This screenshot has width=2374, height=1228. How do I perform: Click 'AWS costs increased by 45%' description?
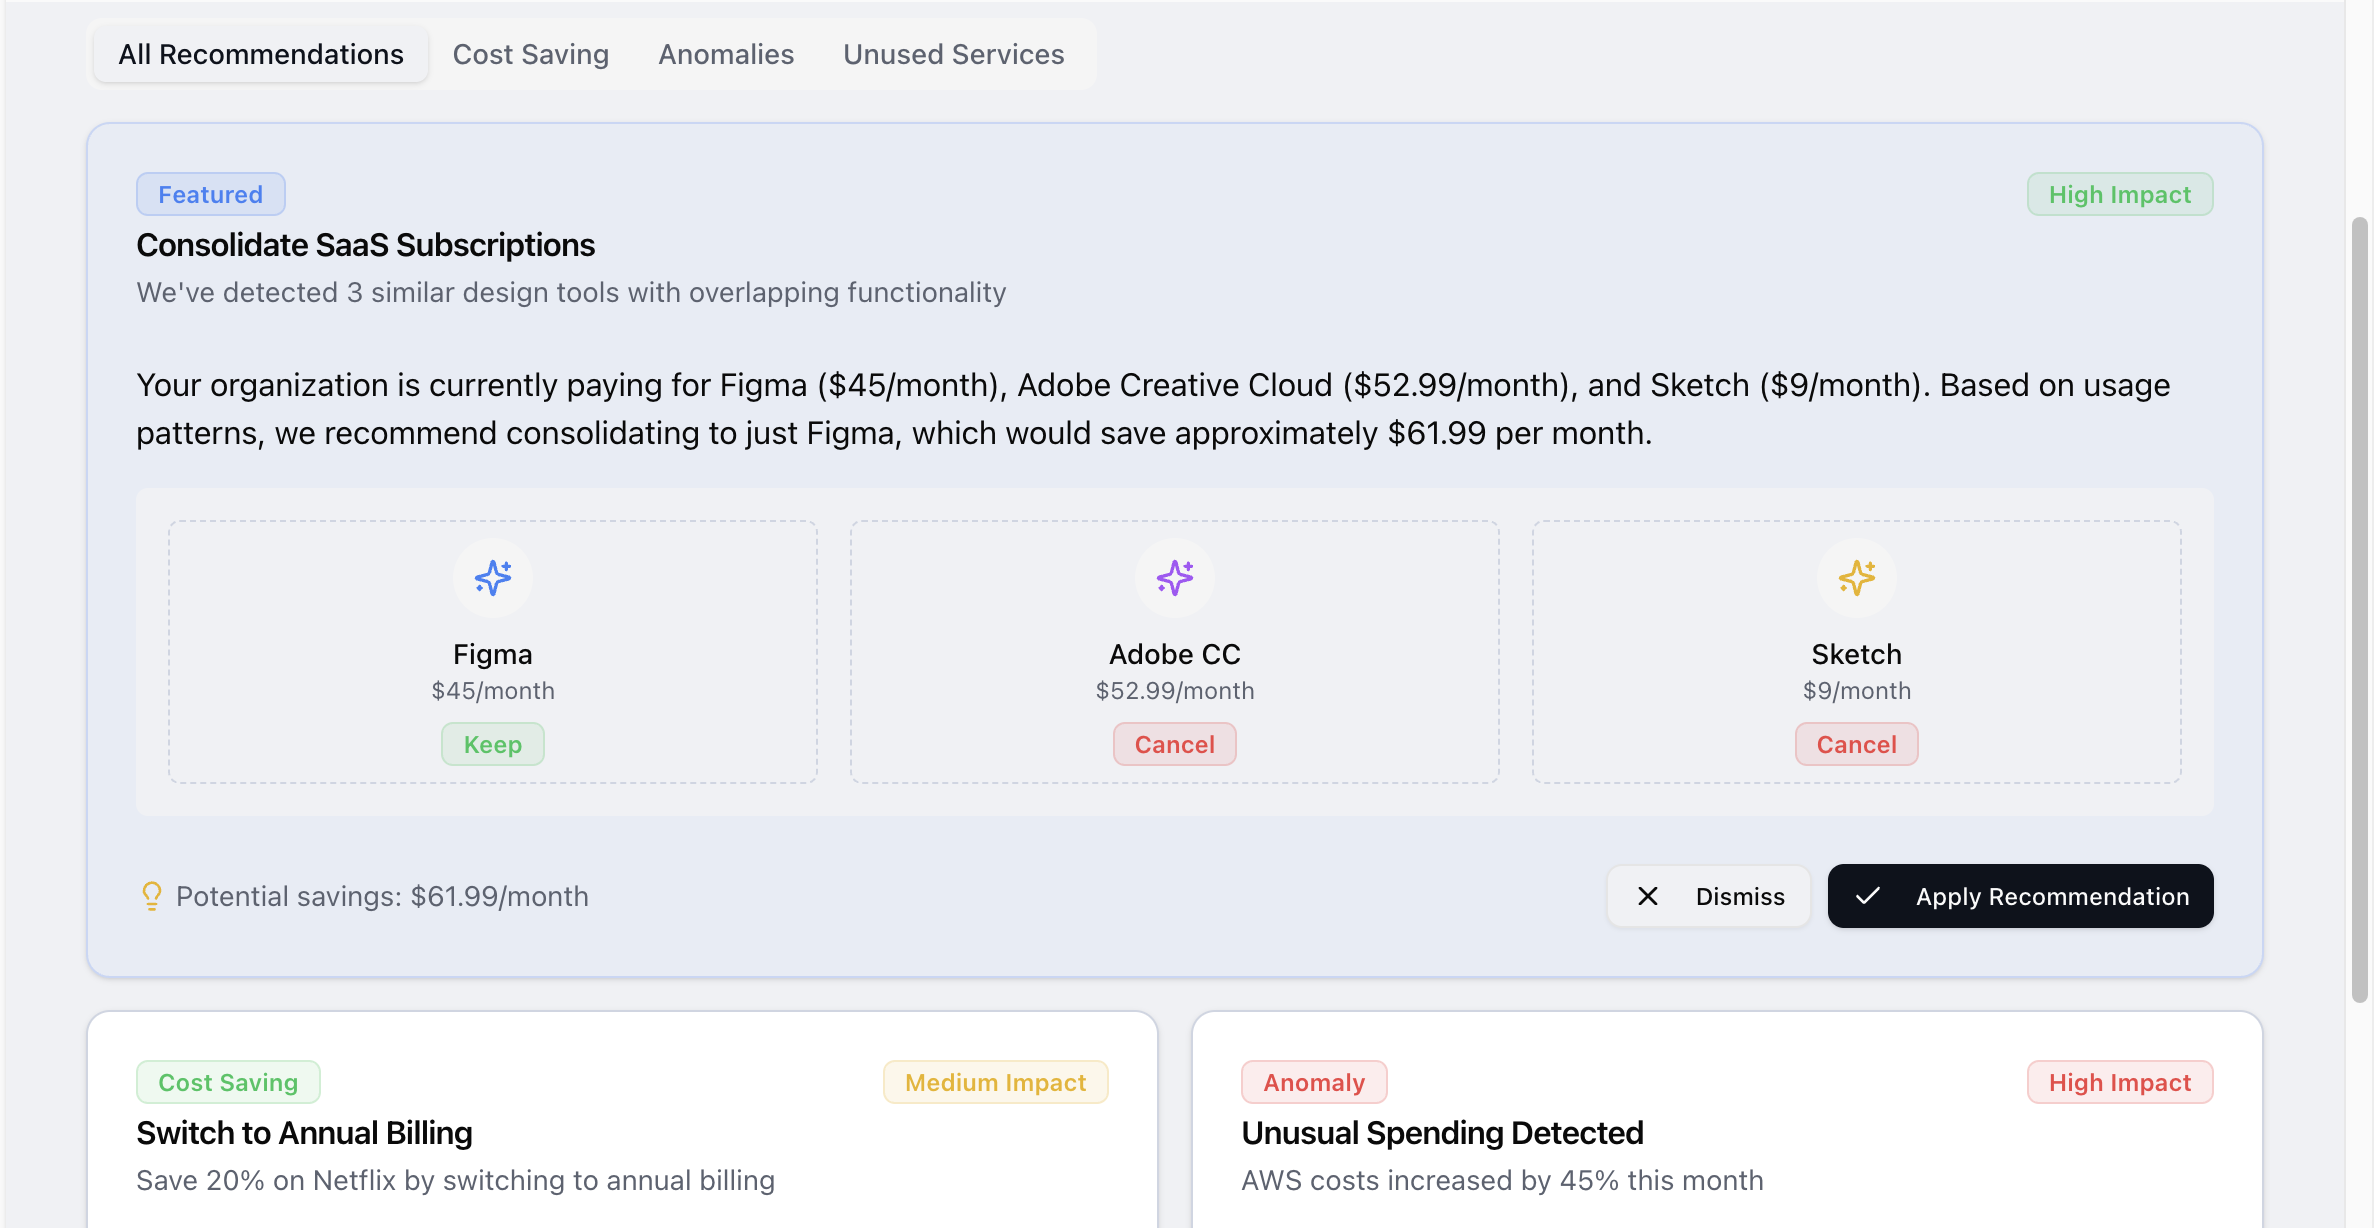[x=1503, y=1180]
